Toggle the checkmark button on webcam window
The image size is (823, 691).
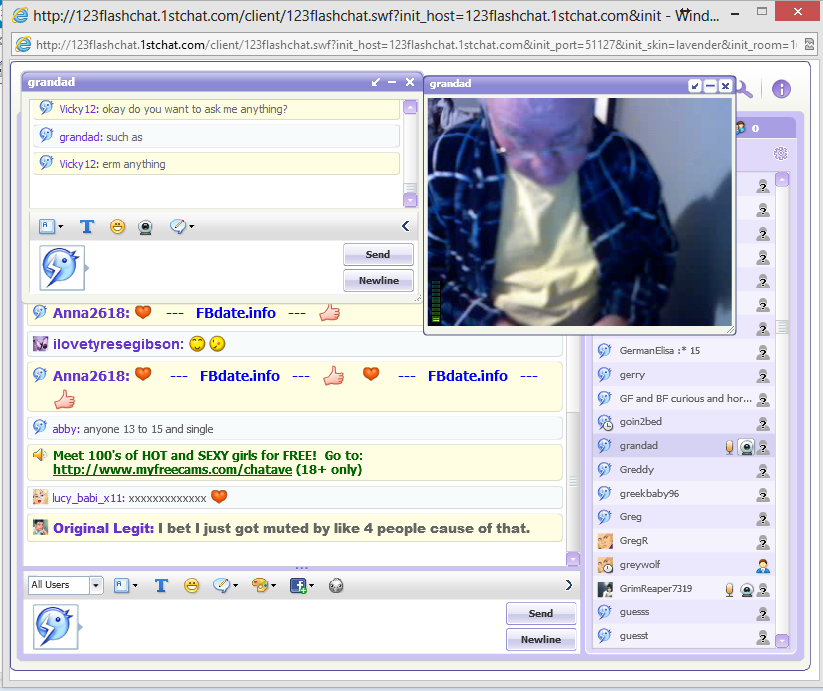(x=695, y=86)
